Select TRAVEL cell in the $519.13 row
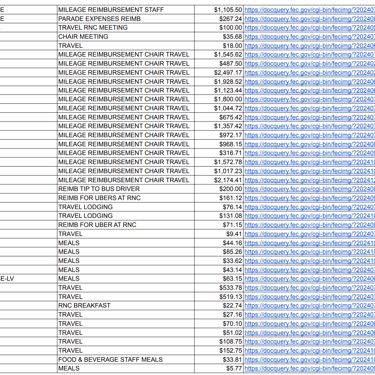This screenshot has height=375, width=375. point(126,297)
